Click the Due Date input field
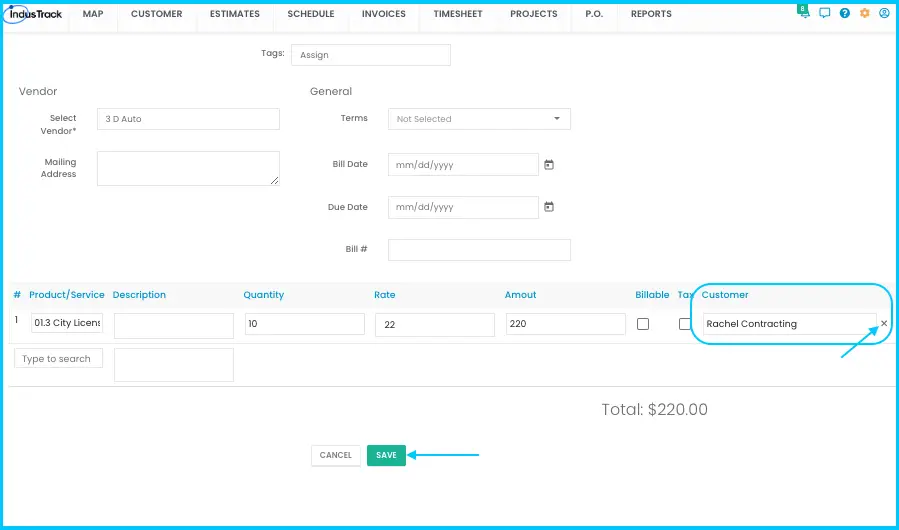Viewport: 899px width, 530px height. pos(463,207)
